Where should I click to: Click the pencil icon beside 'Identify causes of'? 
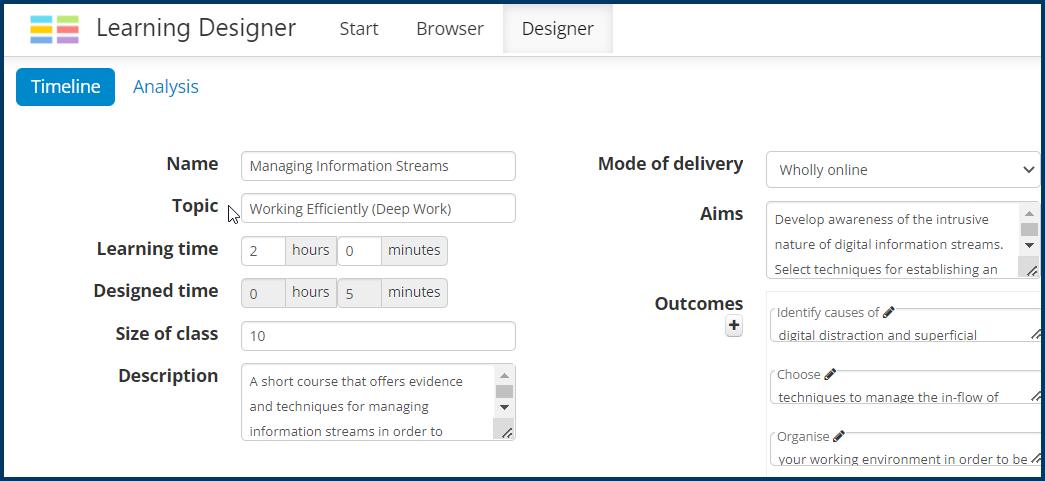point(888,313)
